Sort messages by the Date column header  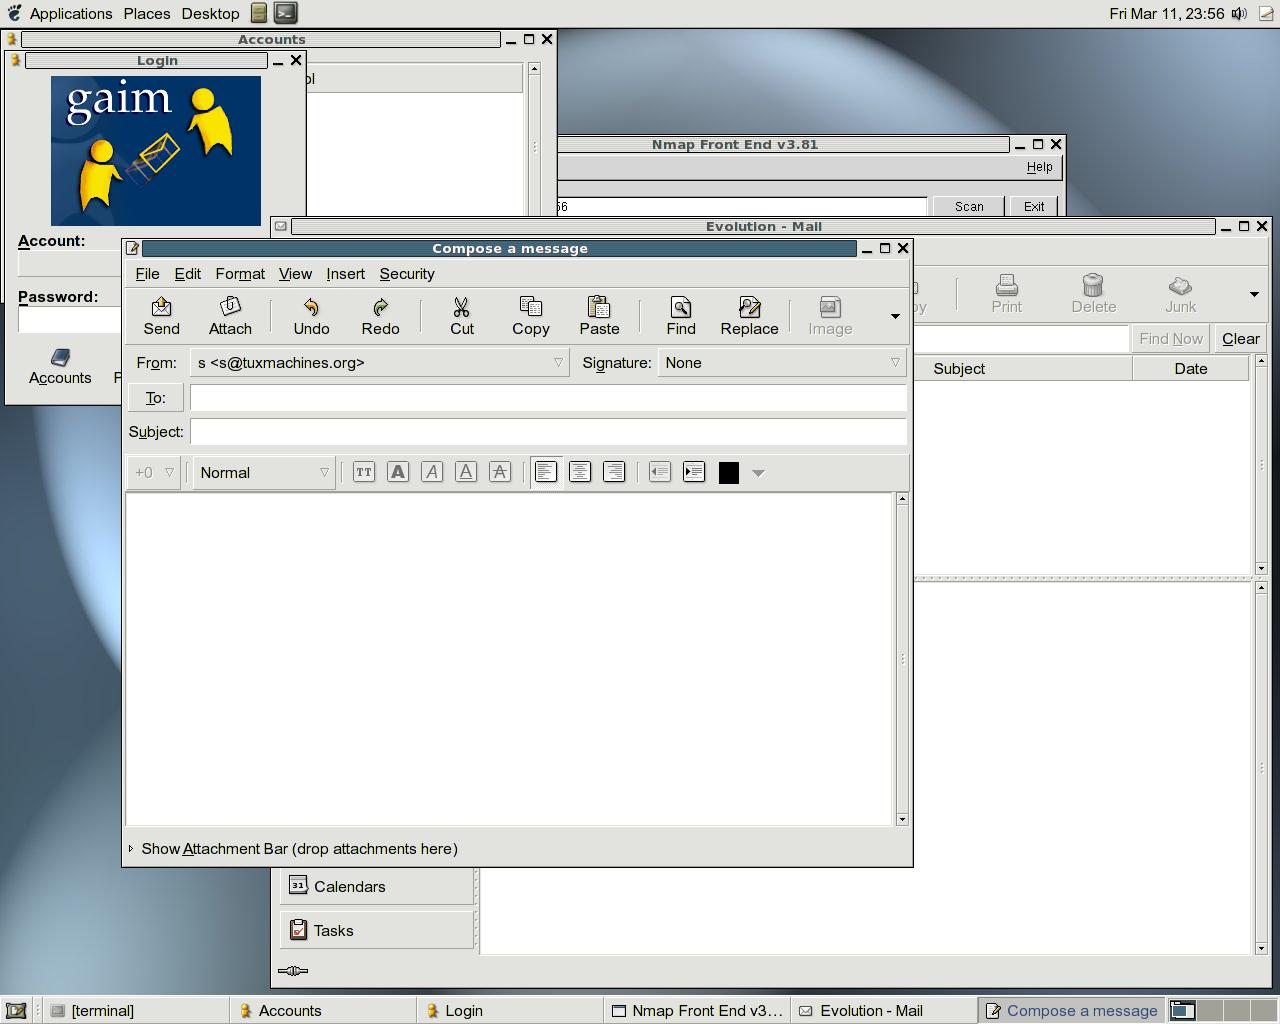(1191, 369)
